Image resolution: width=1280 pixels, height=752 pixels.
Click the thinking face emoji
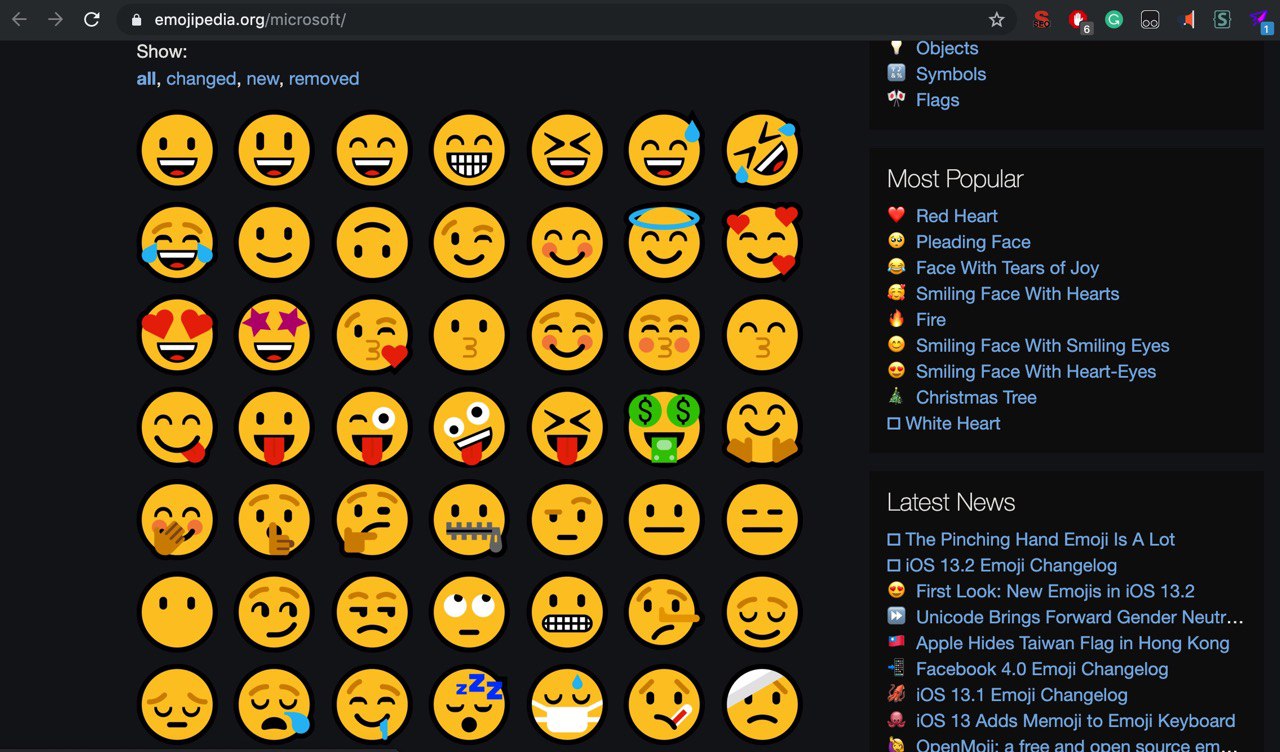[x=372, y=520]
